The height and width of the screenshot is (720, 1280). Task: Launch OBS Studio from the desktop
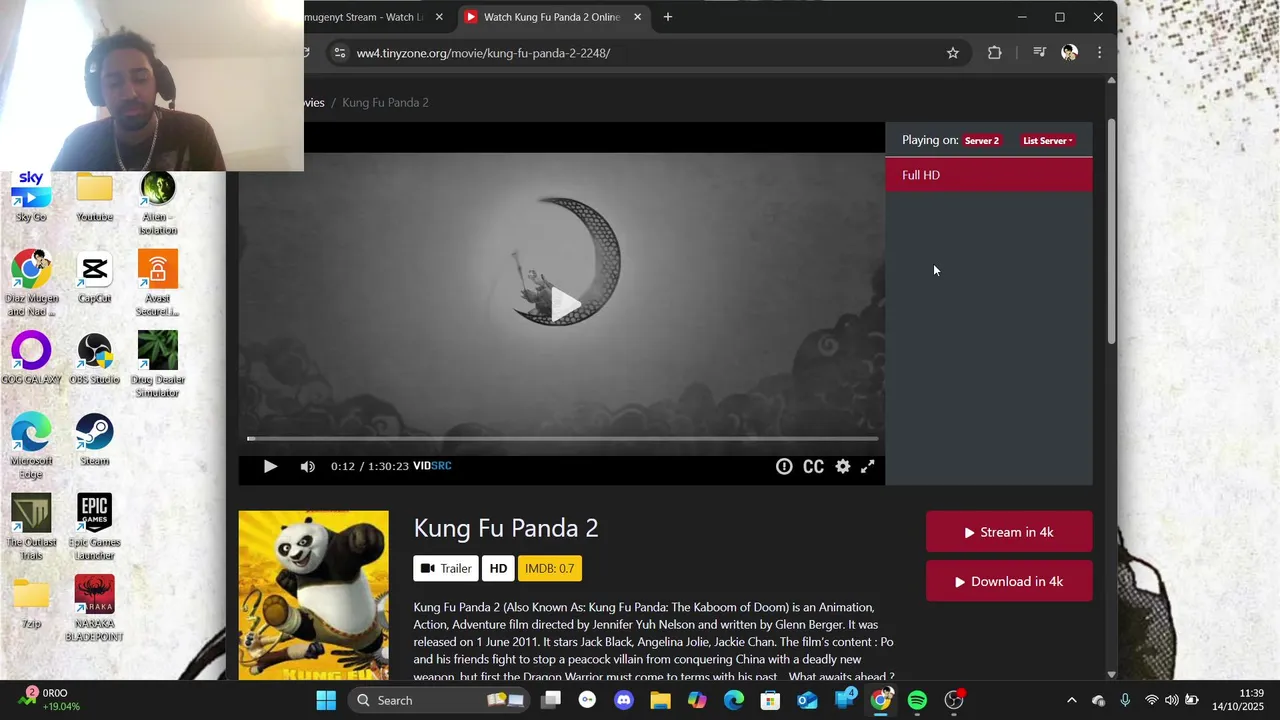[x=94, y=359]
